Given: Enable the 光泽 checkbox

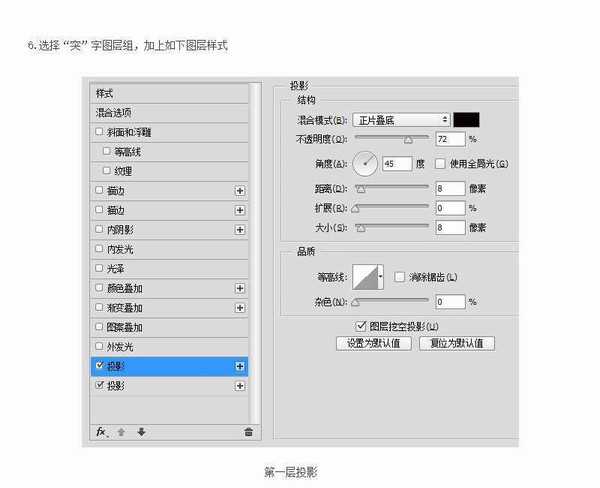Looking at the screenshot, I should point(99,268).
